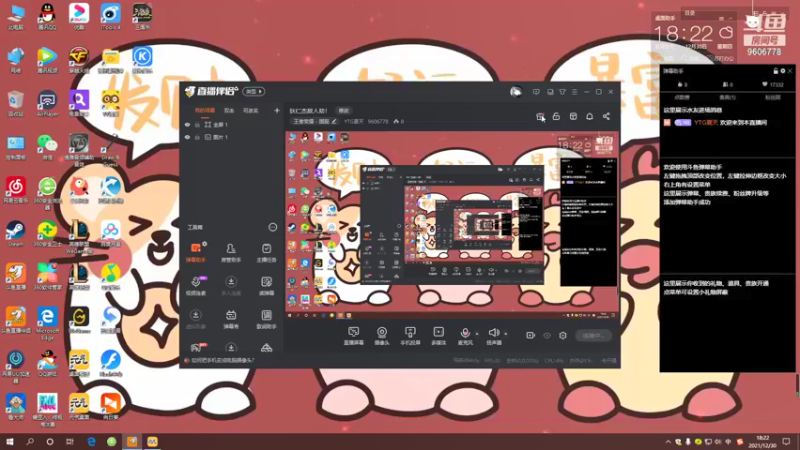The image size is (800, 450).
Task: Open the hamburger menu in title bar
Action: pyautogui.click(x=574, y=92)
